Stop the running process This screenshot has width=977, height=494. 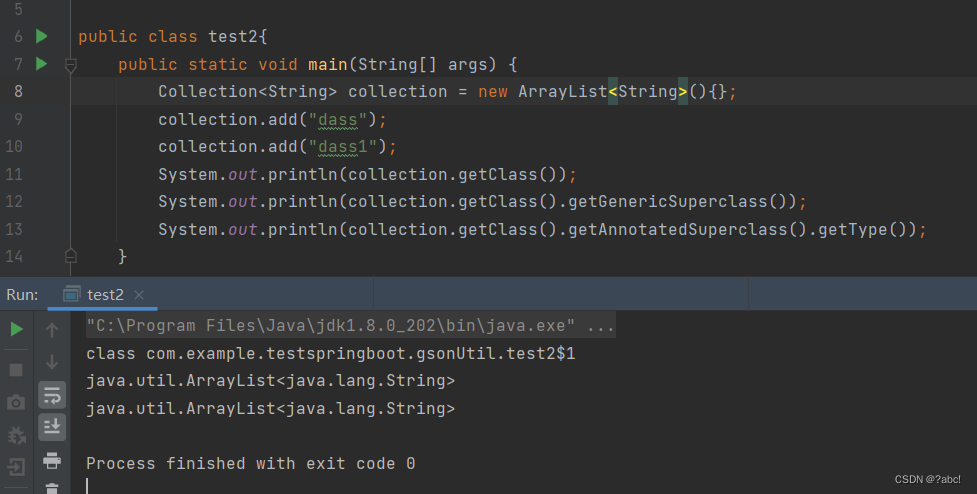[x=16, y=369]
